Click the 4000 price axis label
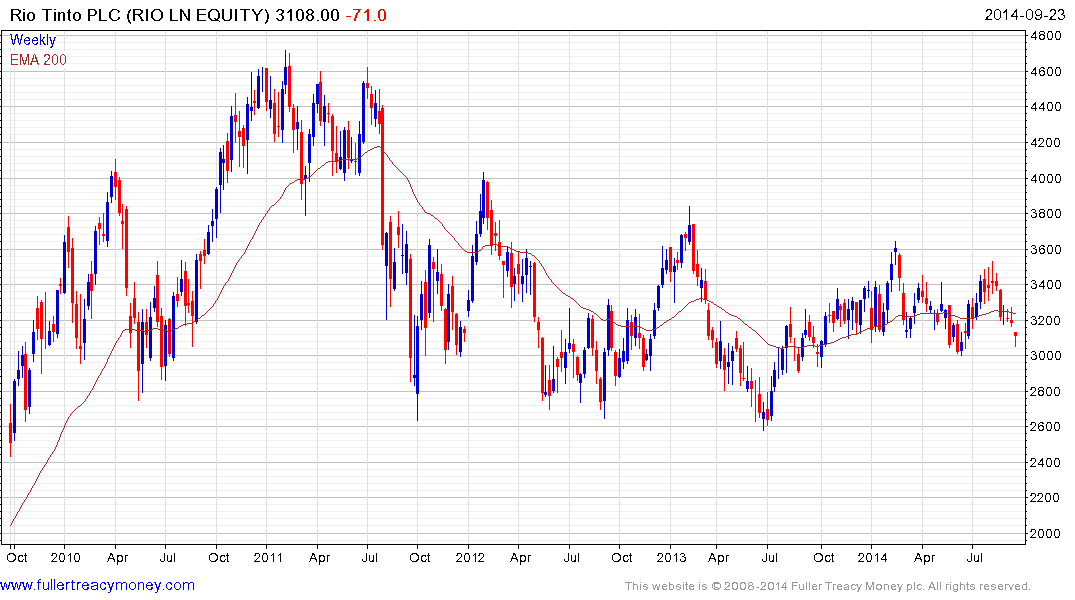 point(1046,178)
